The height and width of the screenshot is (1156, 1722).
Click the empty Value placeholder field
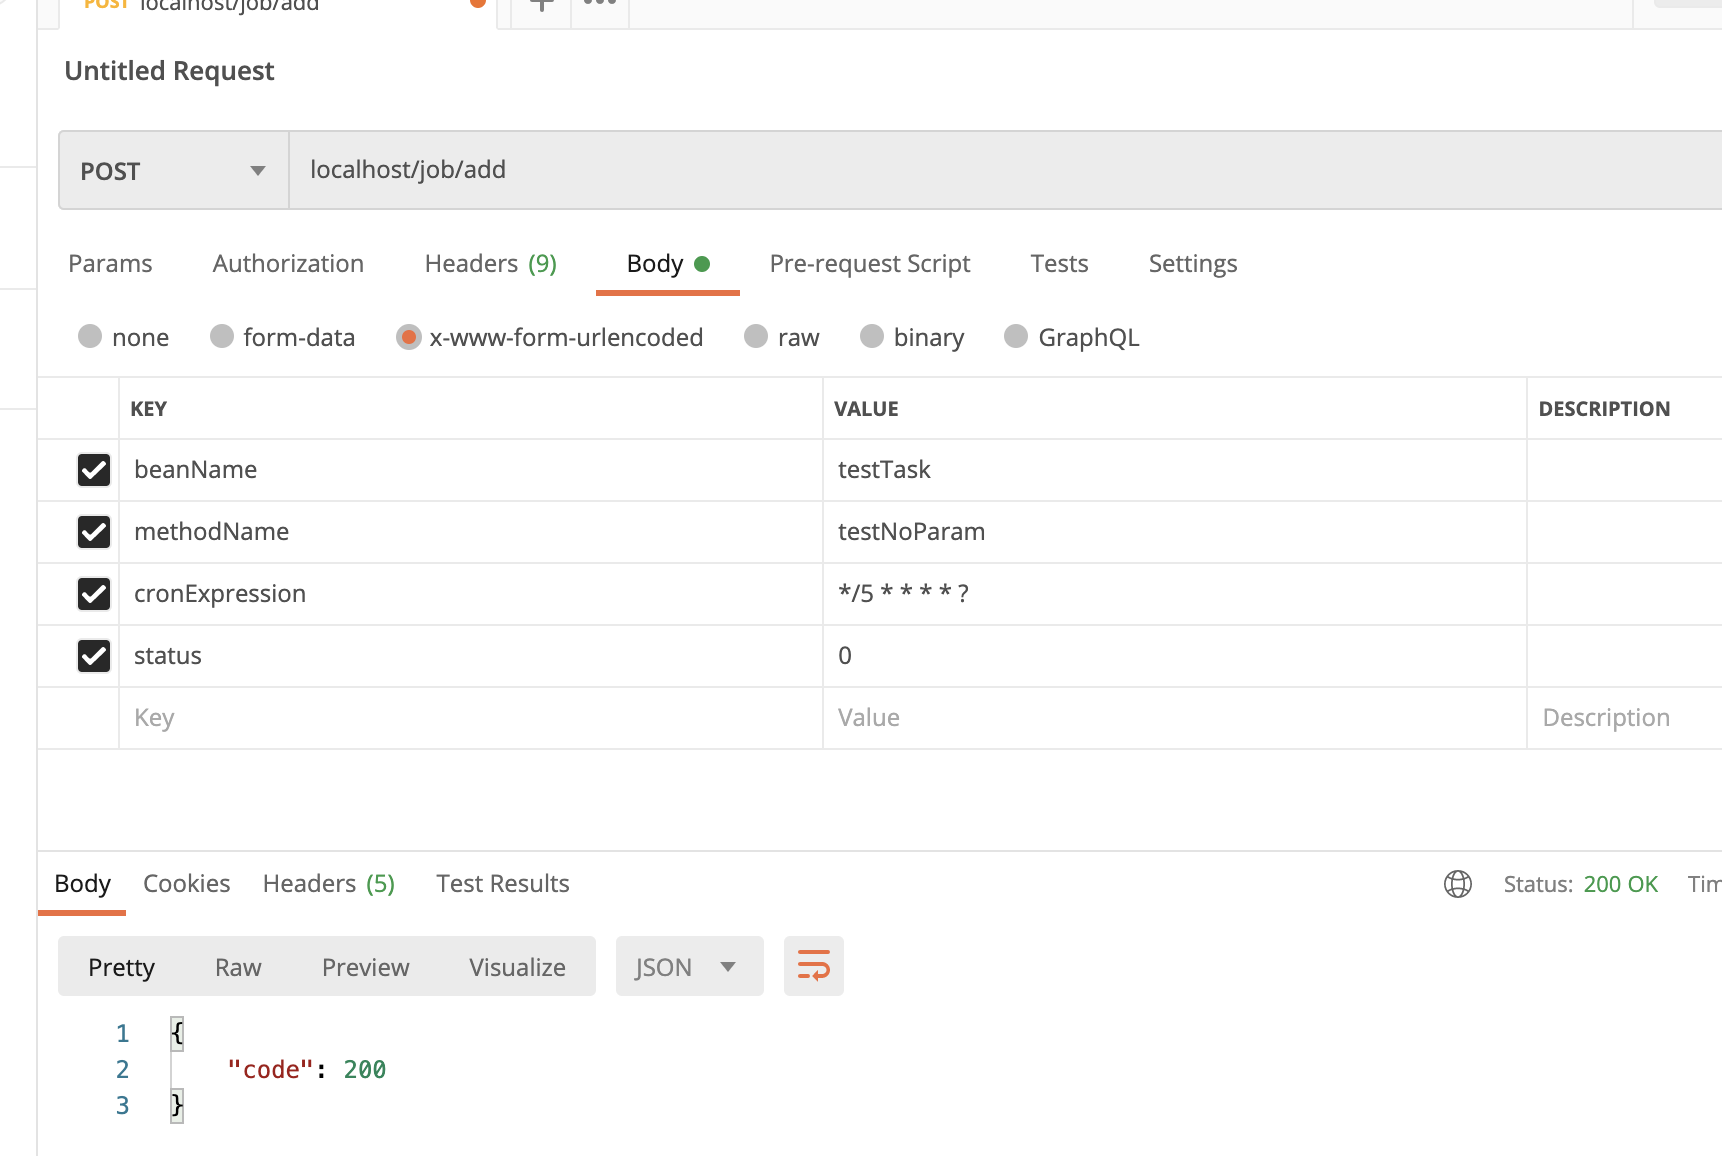1175,718
